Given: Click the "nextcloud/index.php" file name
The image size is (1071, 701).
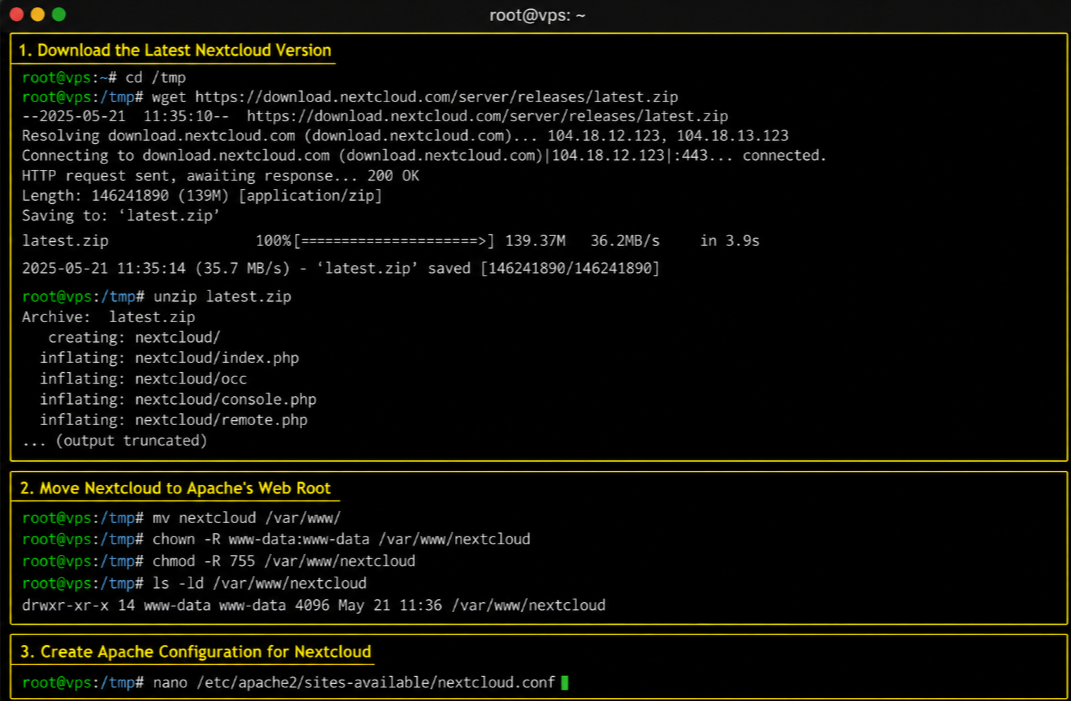Looking at the screenshot, I should [217, 358].
